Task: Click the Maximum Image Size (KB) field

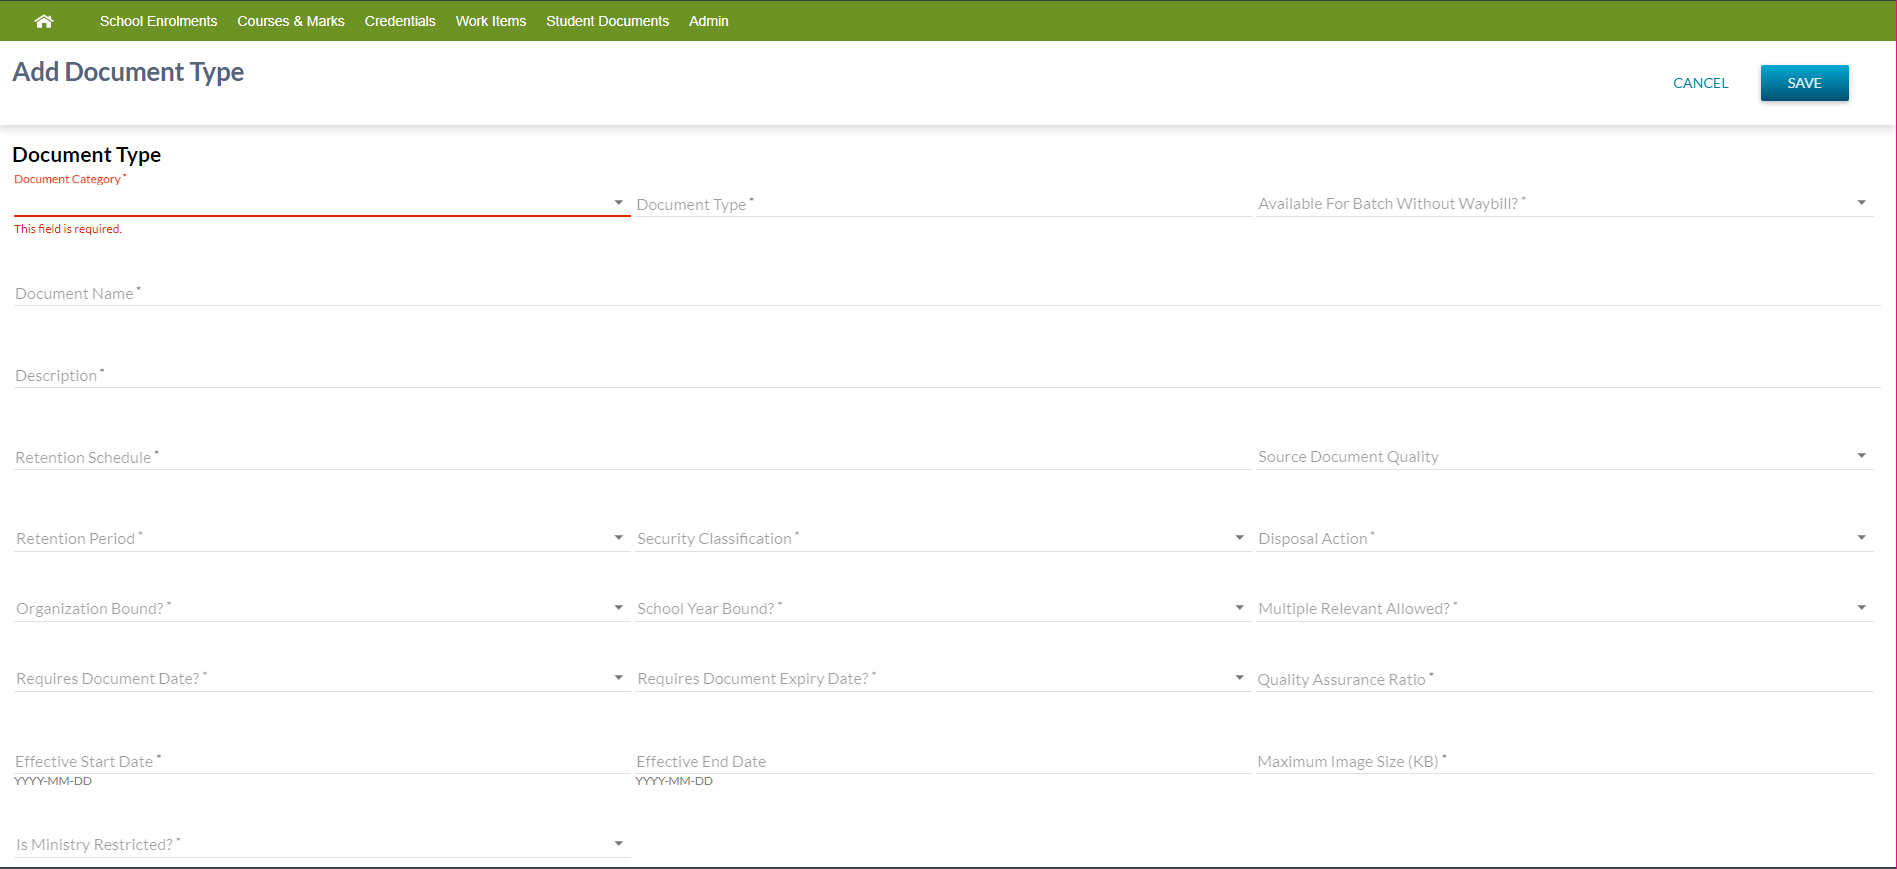Action: [x=1564, y=761]
